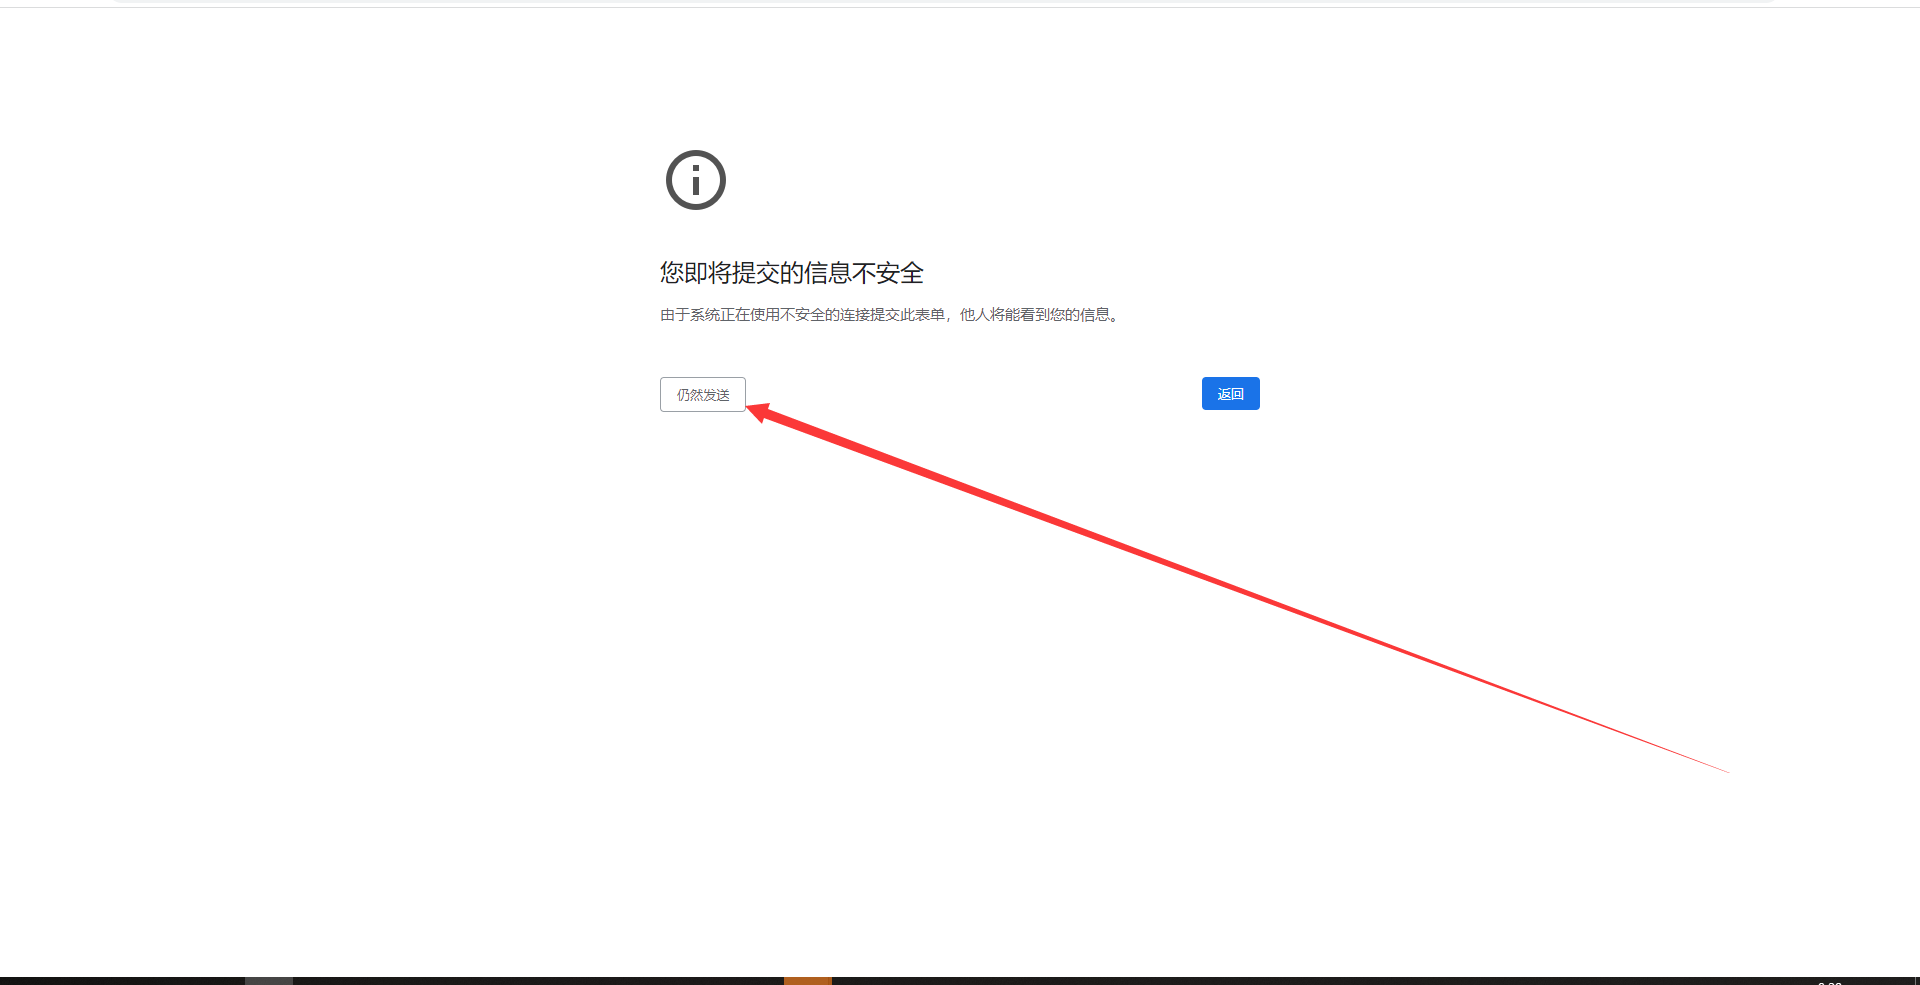Switch to the gray-highlighted taskbar app

click(x=269, y=981)
